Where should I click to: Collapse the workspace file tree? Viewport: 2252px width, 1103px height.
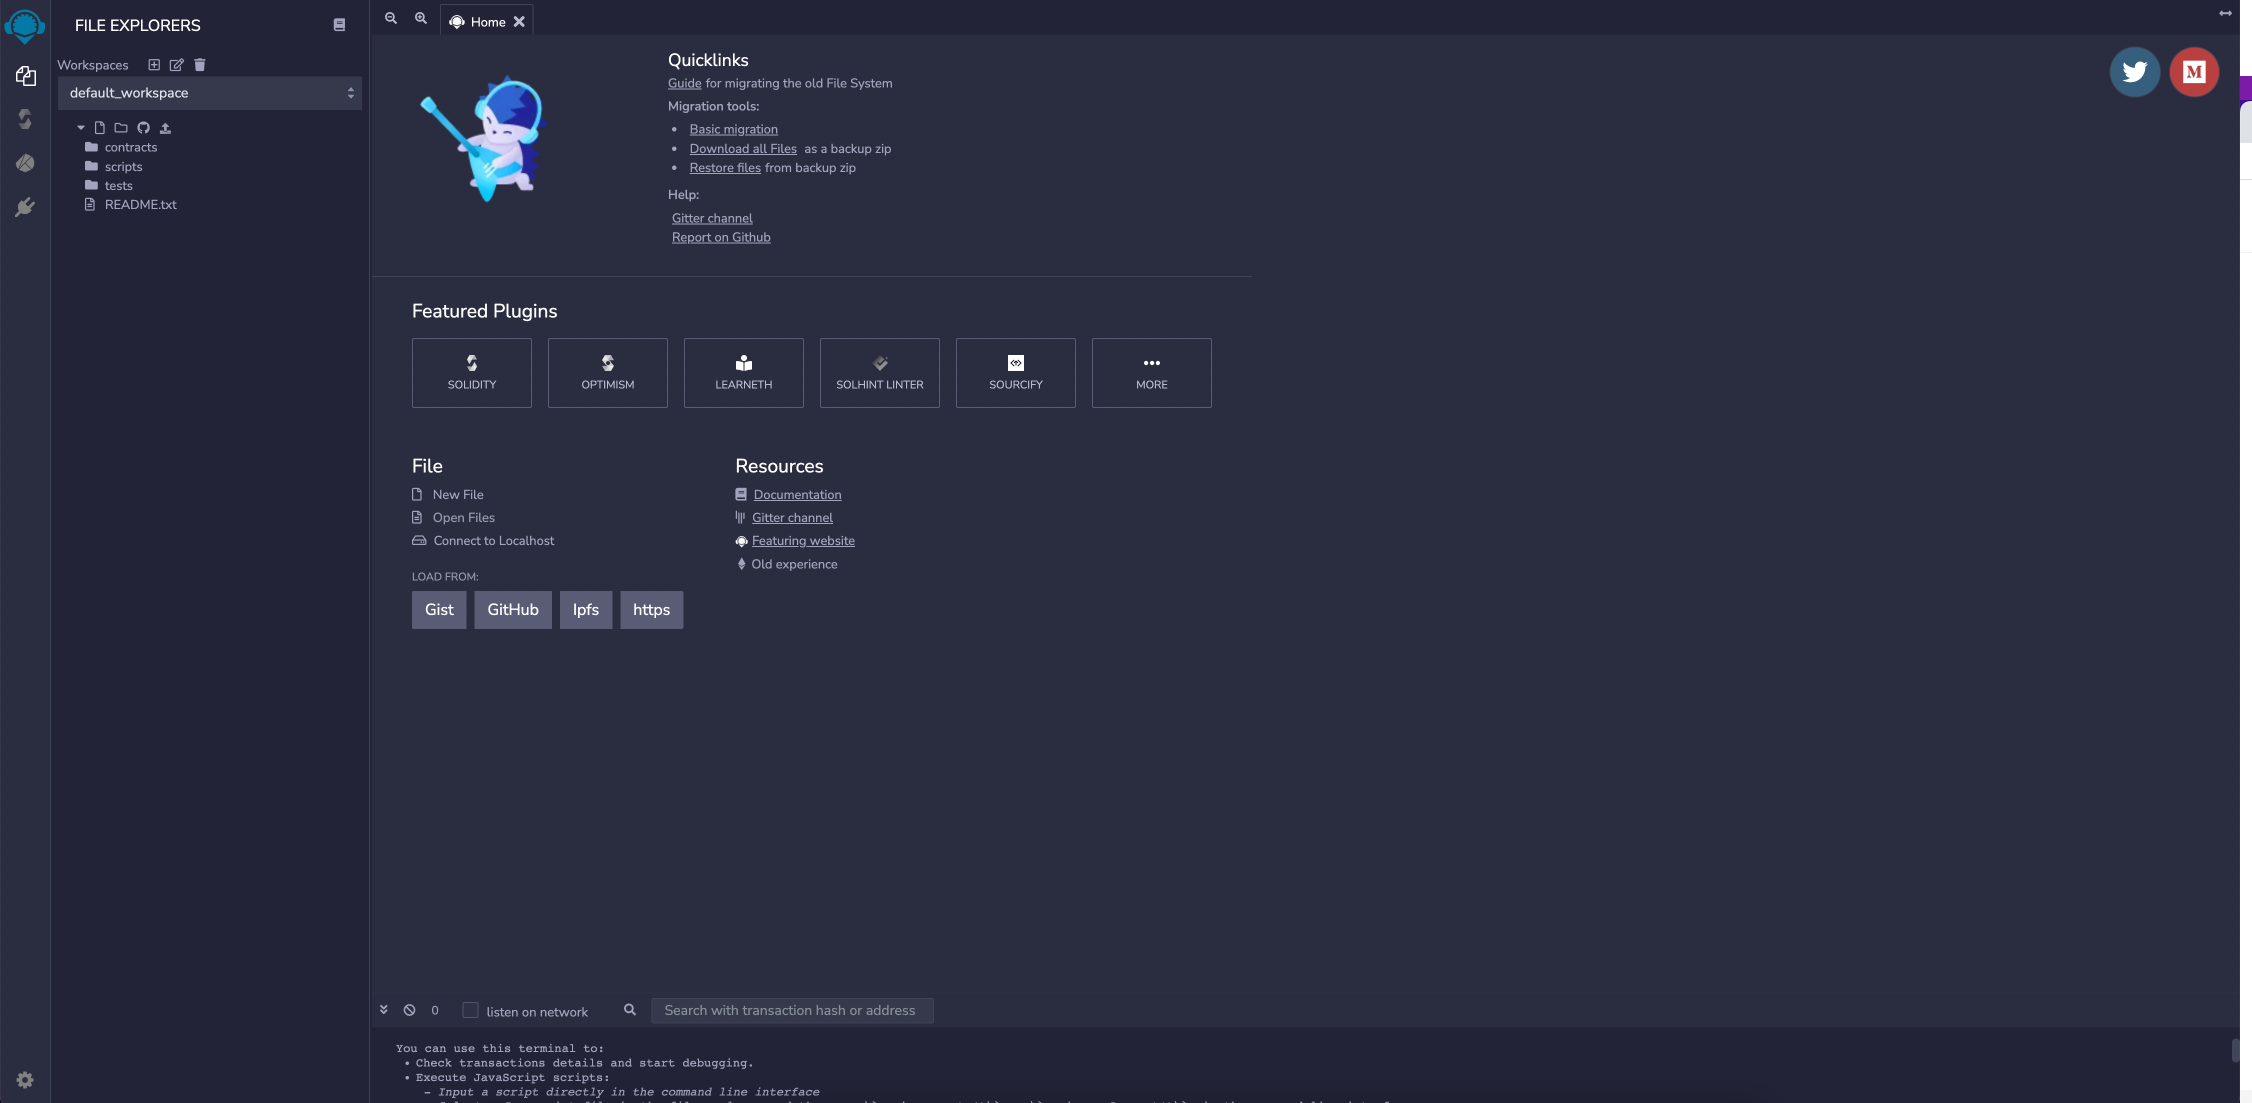(x=81, y=128)
